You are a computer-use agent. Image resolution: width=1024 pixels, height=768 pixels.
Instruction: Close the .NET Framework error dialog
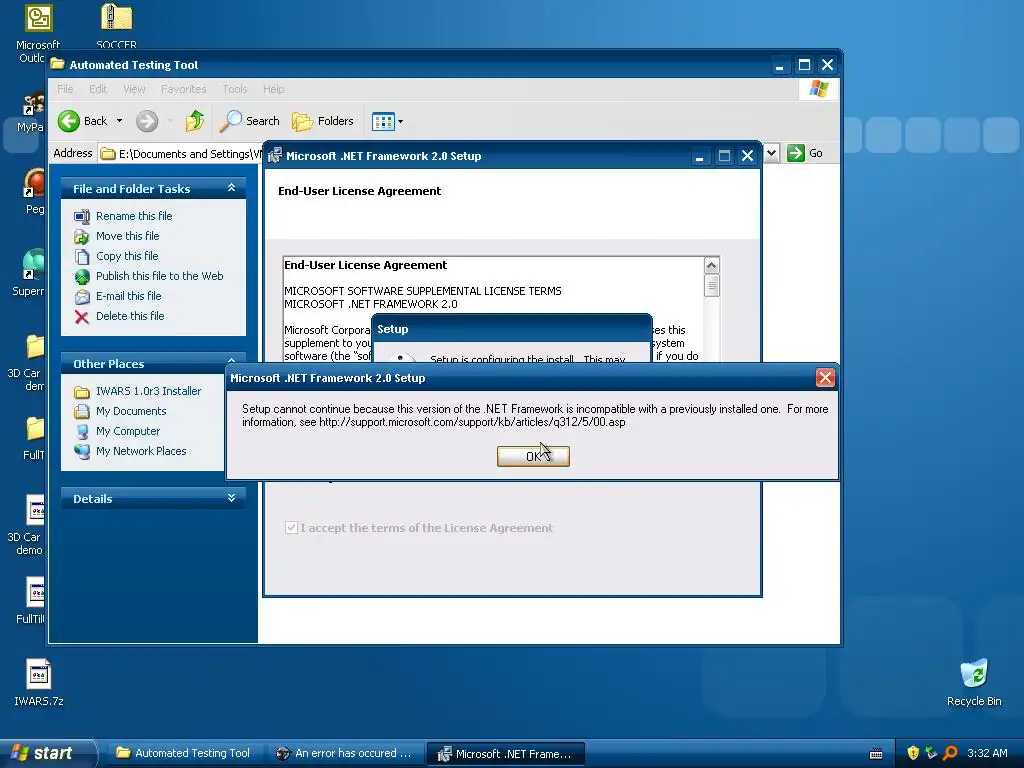point(825,377)
